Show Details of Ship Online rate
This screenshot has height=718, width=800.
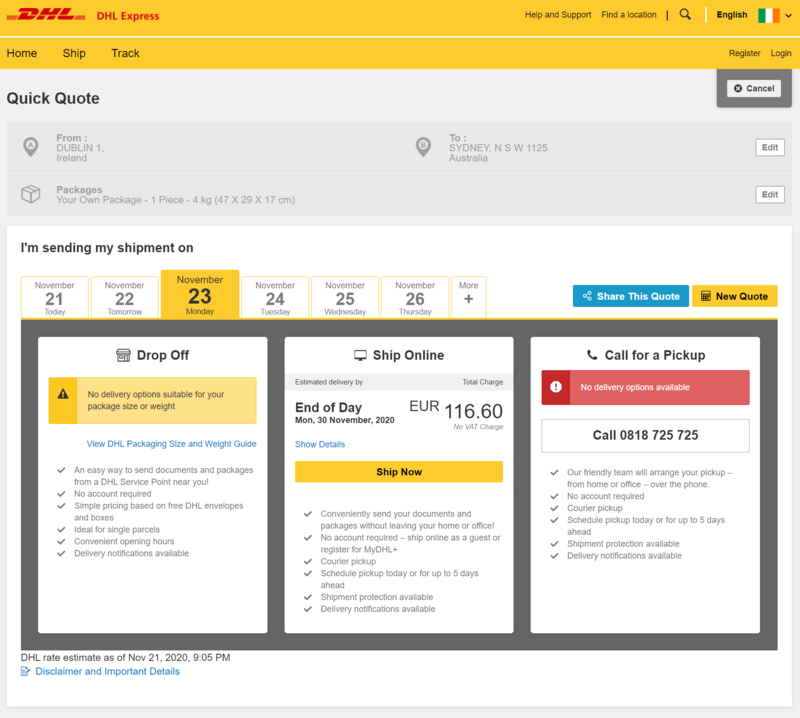pos(320,444)
